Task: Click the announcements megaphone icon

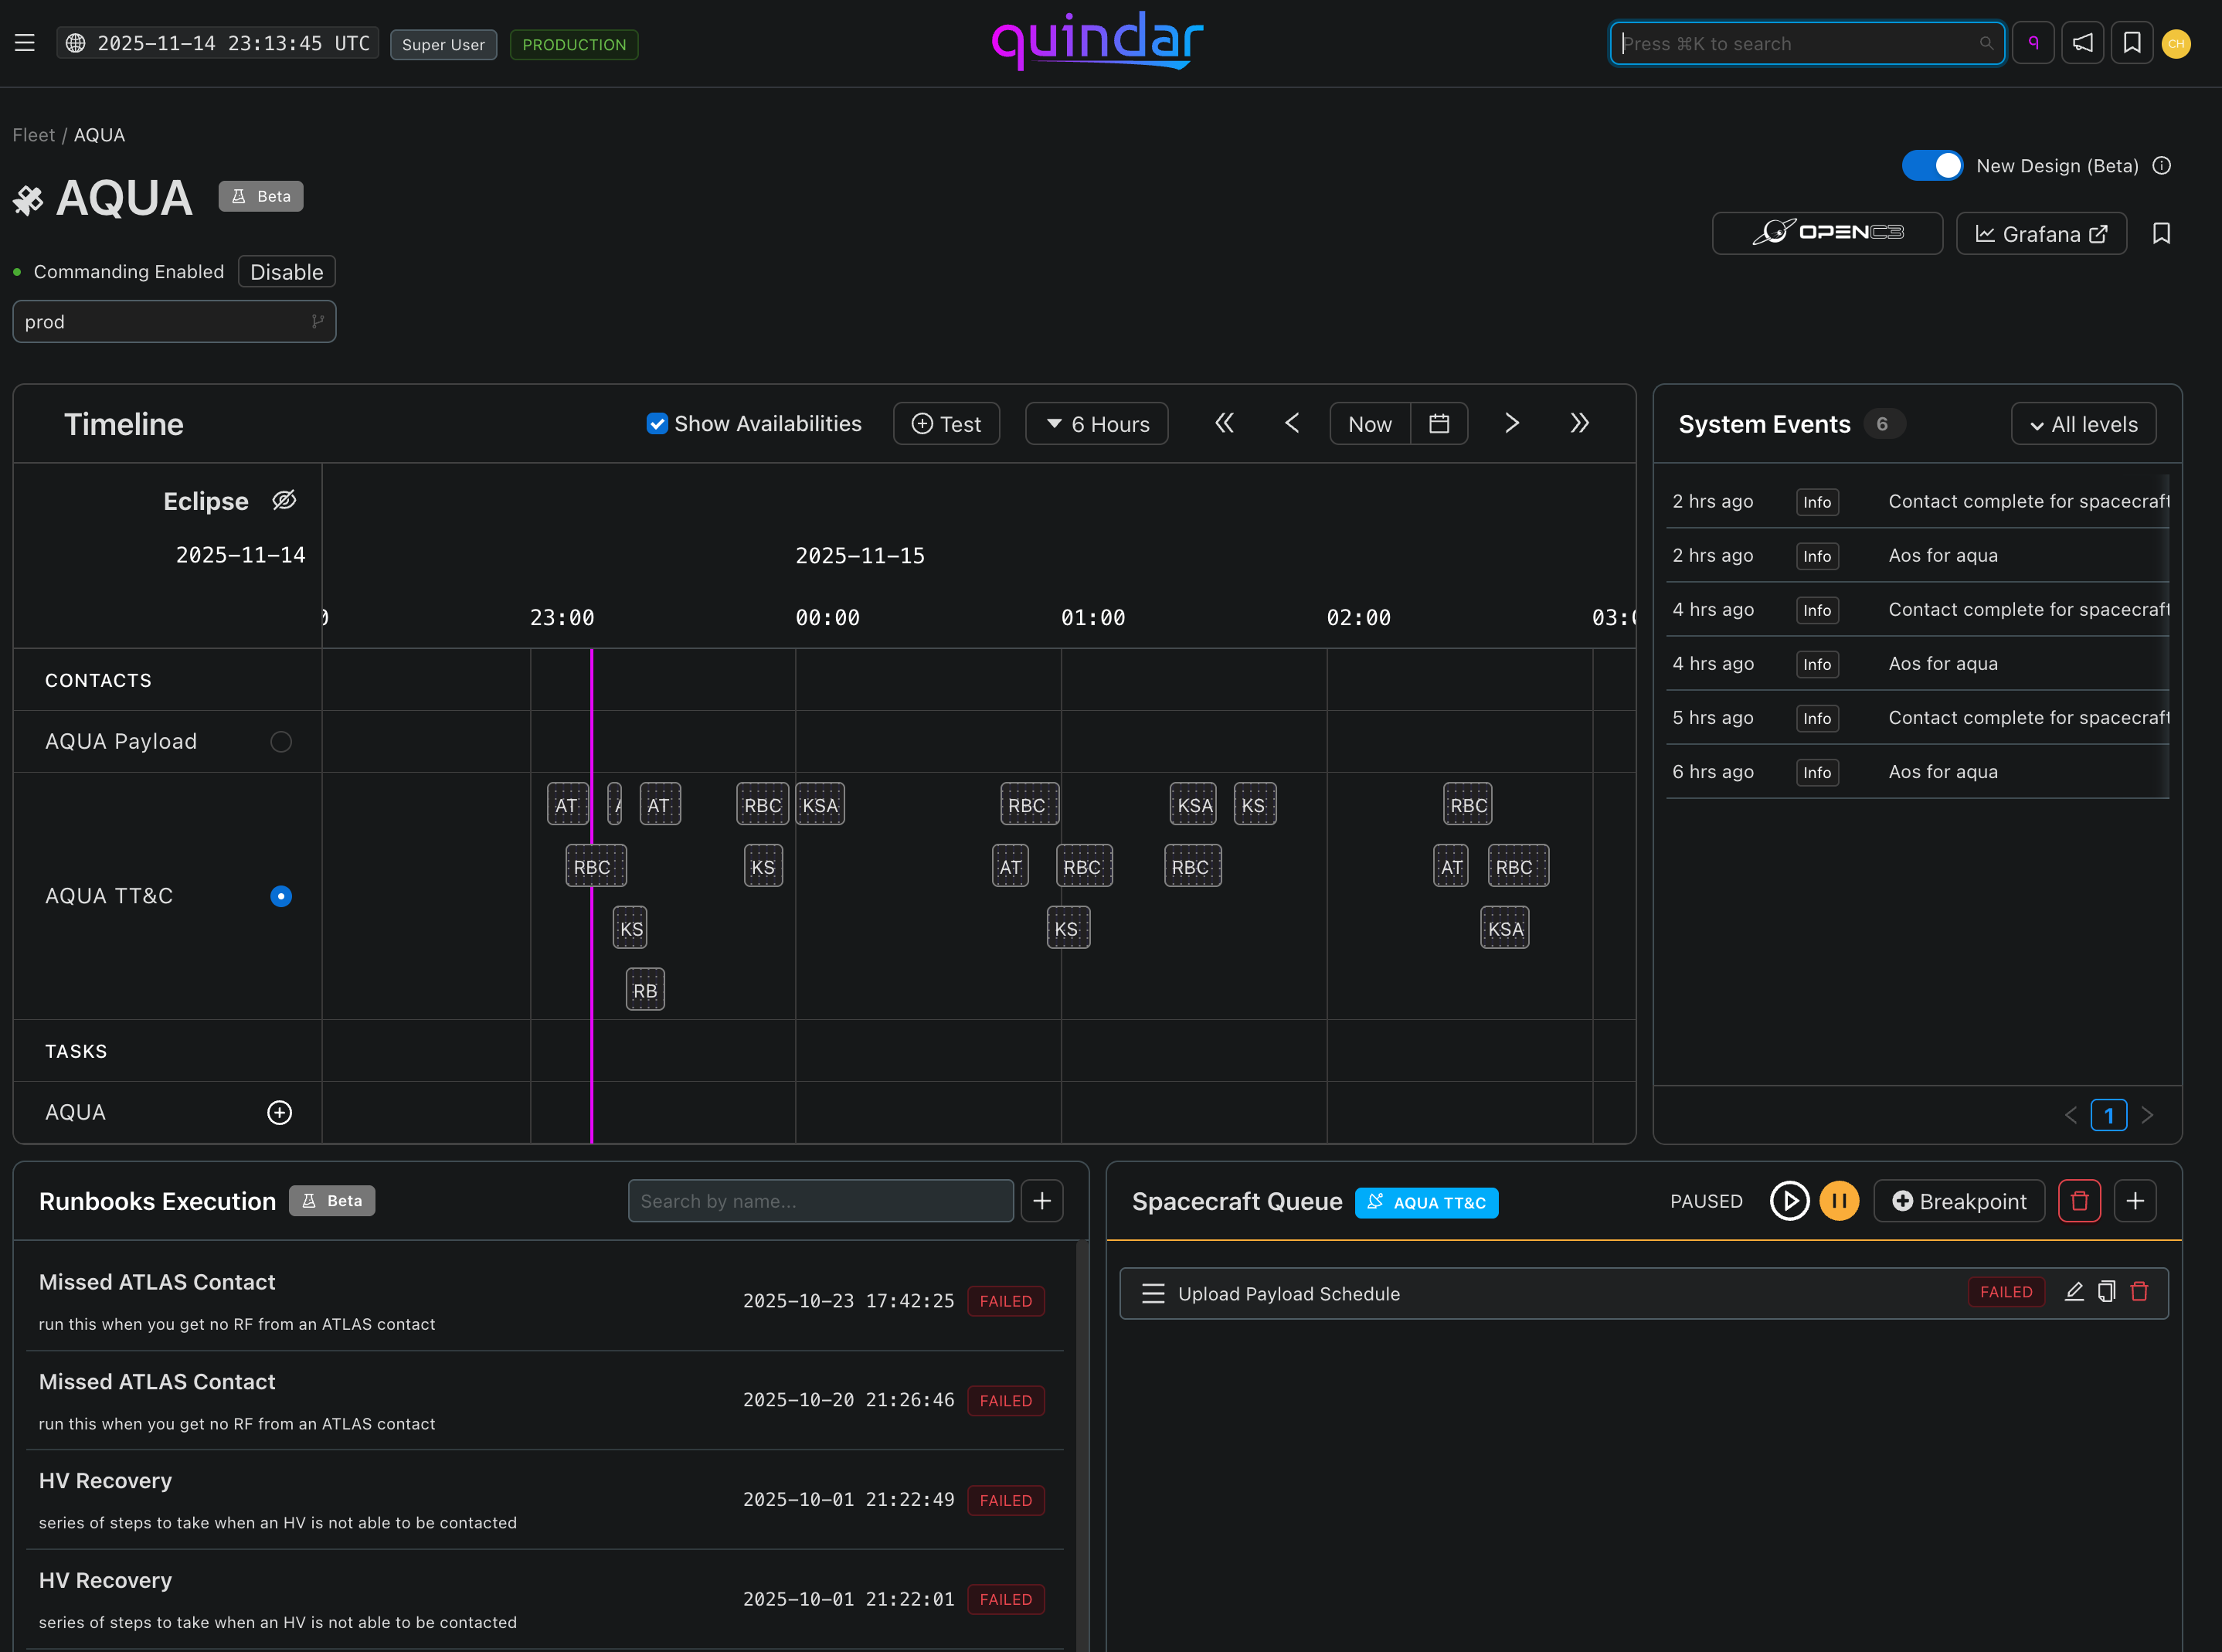Action: tap(2083, 43)
